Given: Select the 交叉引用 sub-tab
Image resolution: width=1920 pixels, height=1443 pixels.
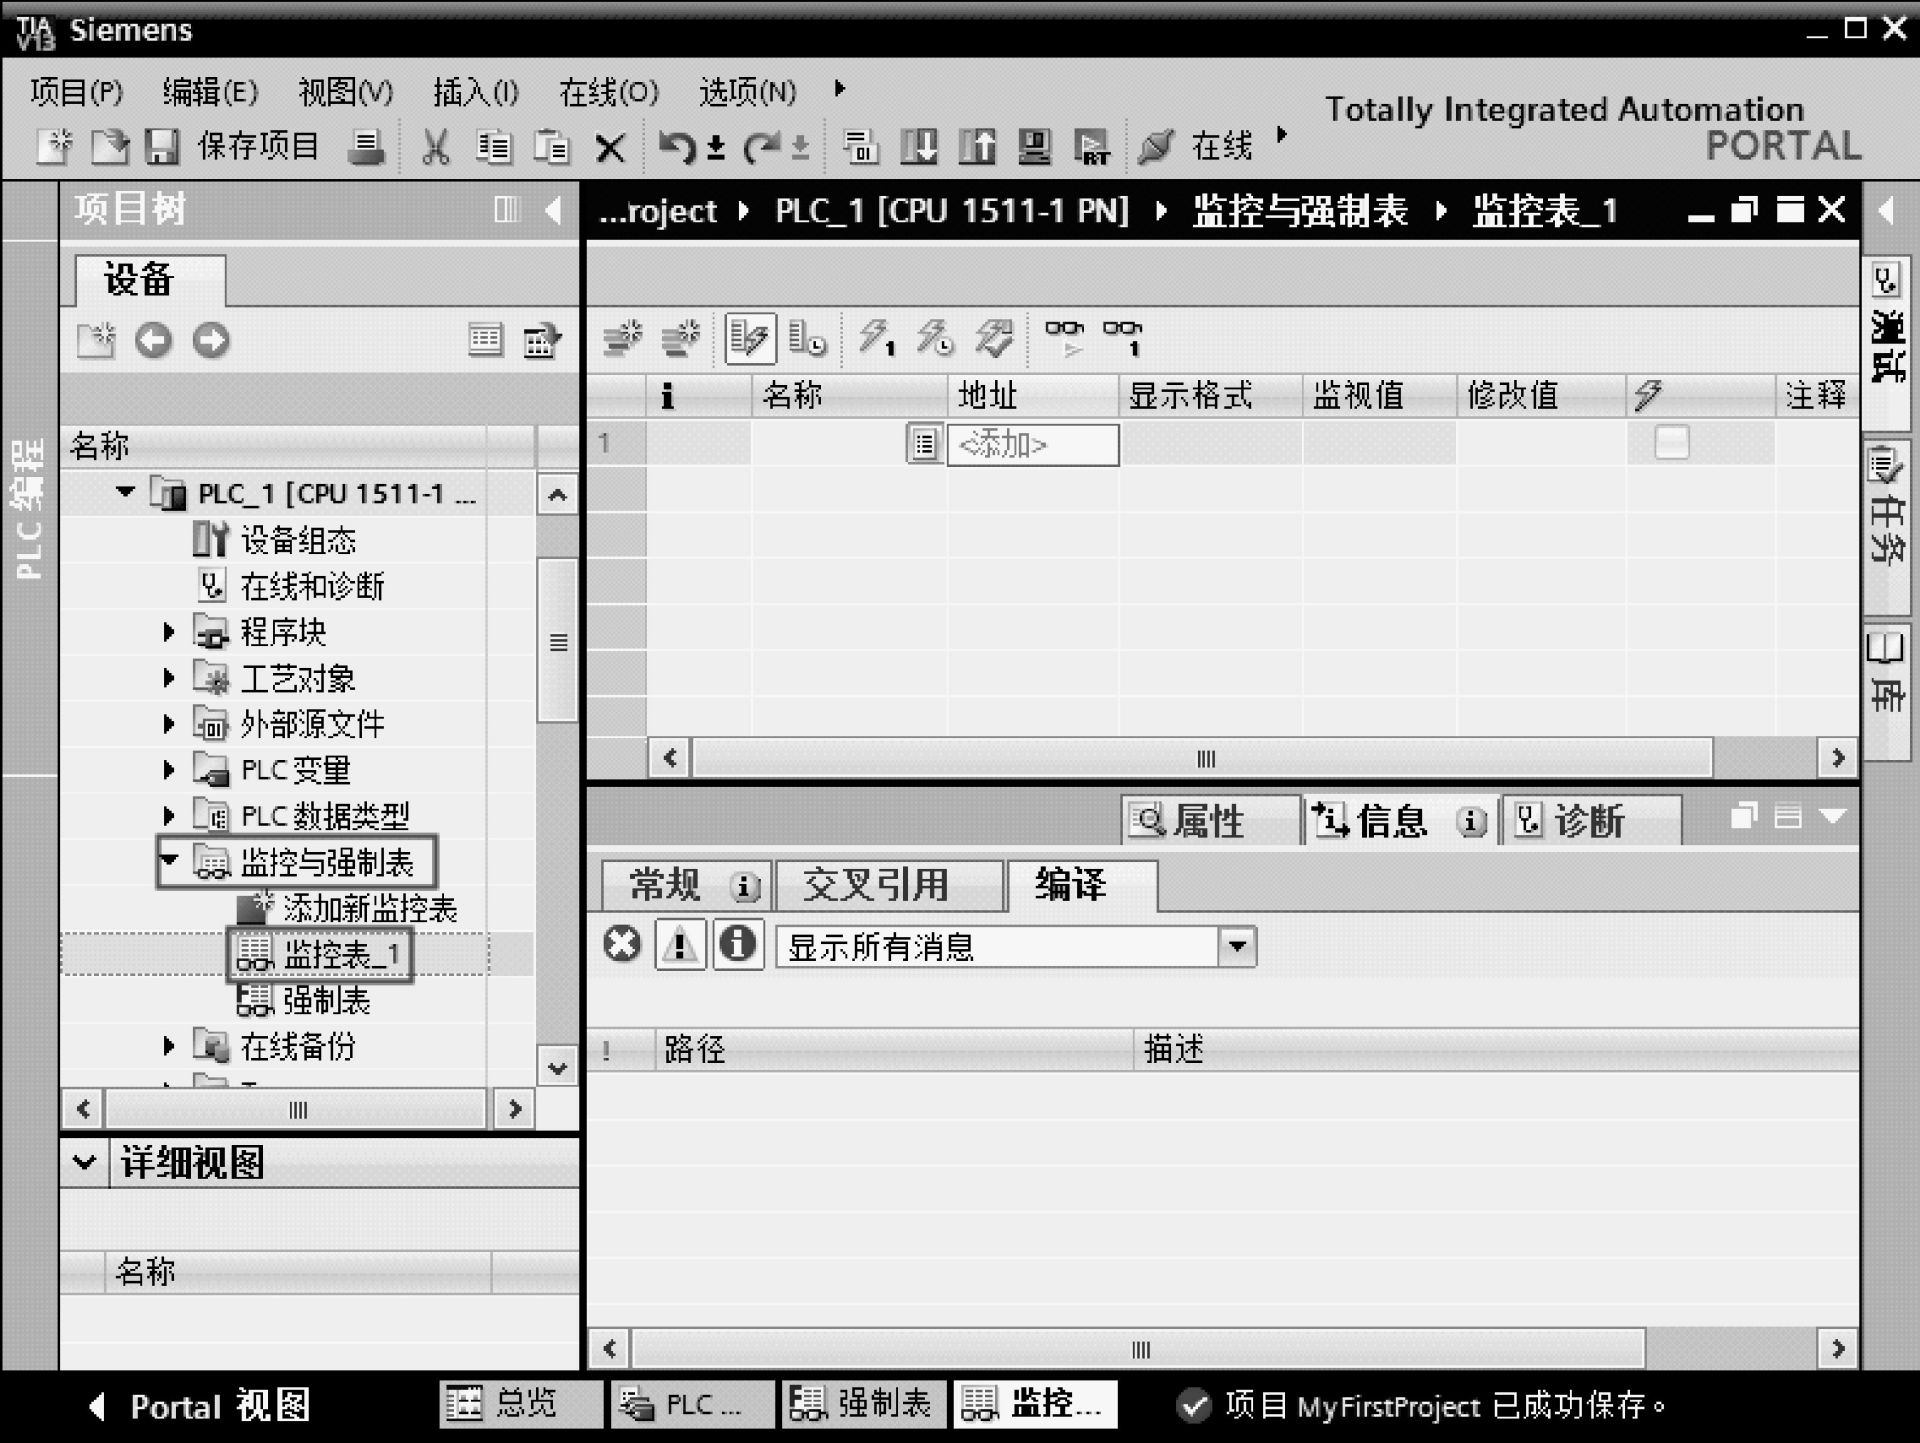Looking at the screenshot, I should click(x=889, y=886).
